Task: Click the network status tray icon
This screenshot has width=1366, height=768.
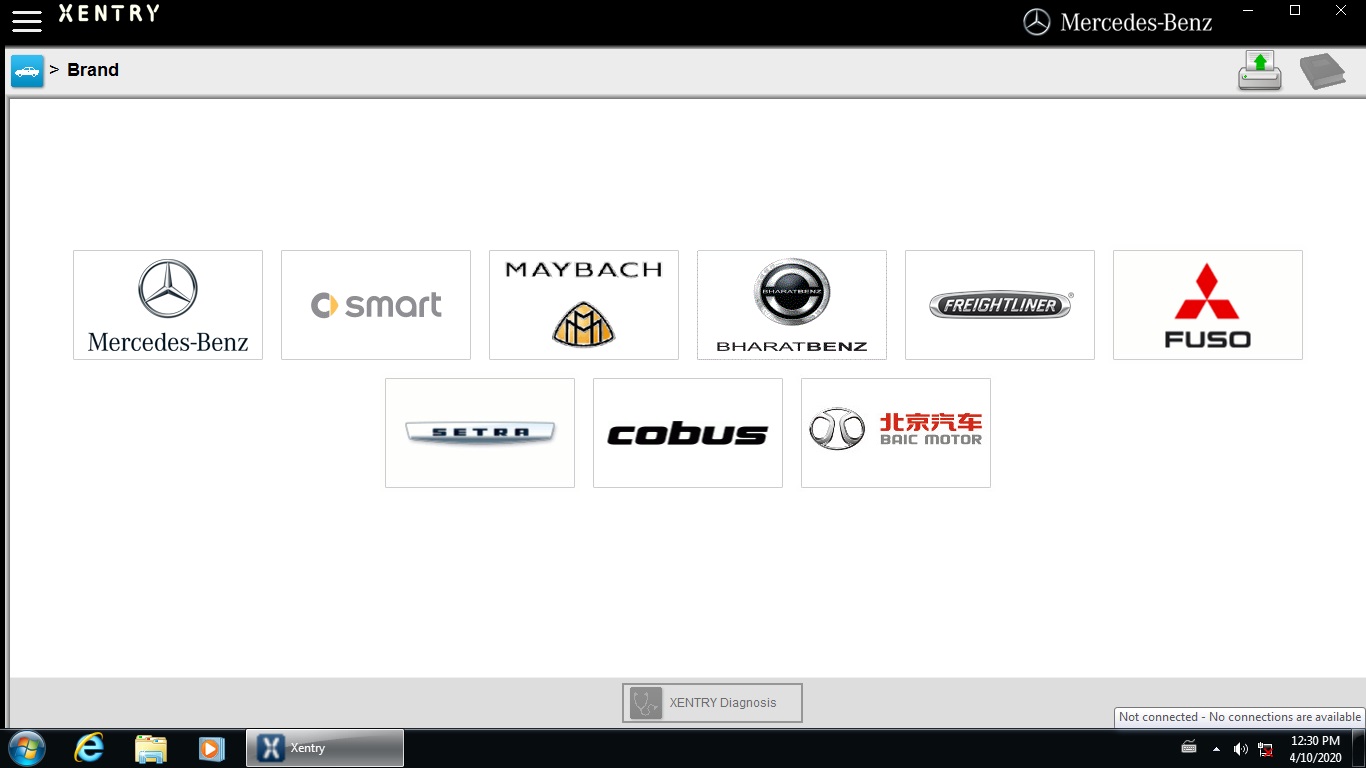Action: [x=1265, y=749]
